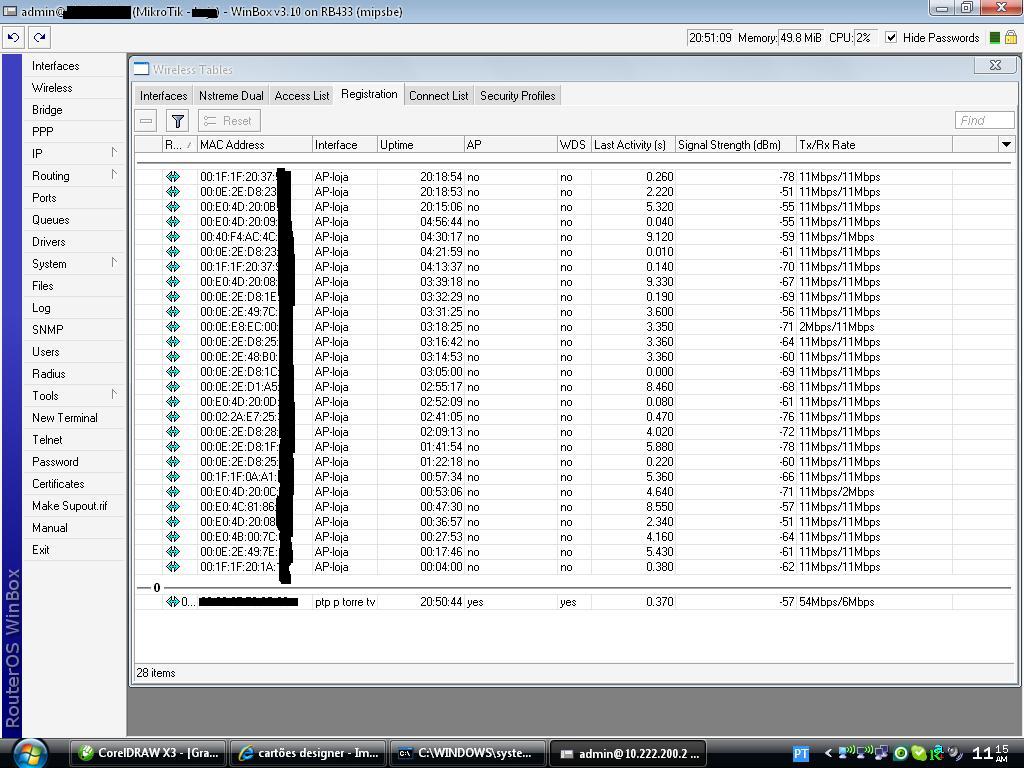Click the WDS column header
This screenshot has width=1024, height=768.
coord(573,144)
